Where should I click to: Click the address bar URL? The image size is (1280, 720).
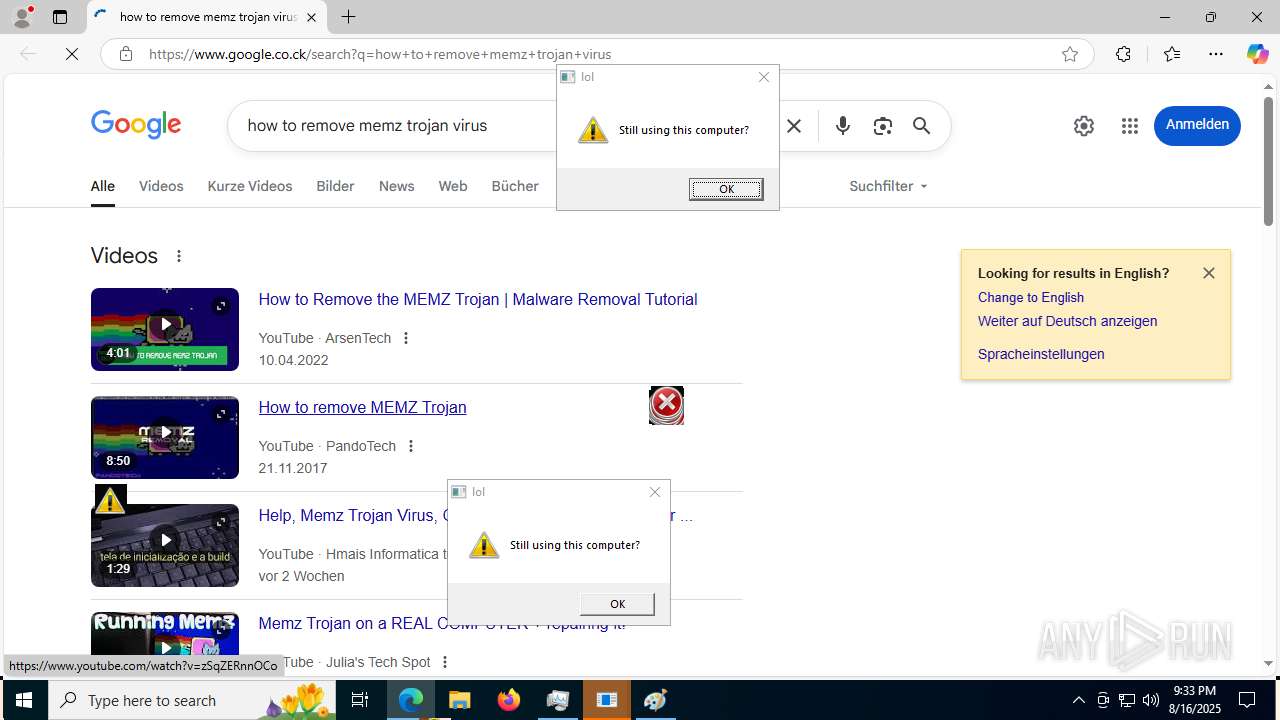[380, 54]
